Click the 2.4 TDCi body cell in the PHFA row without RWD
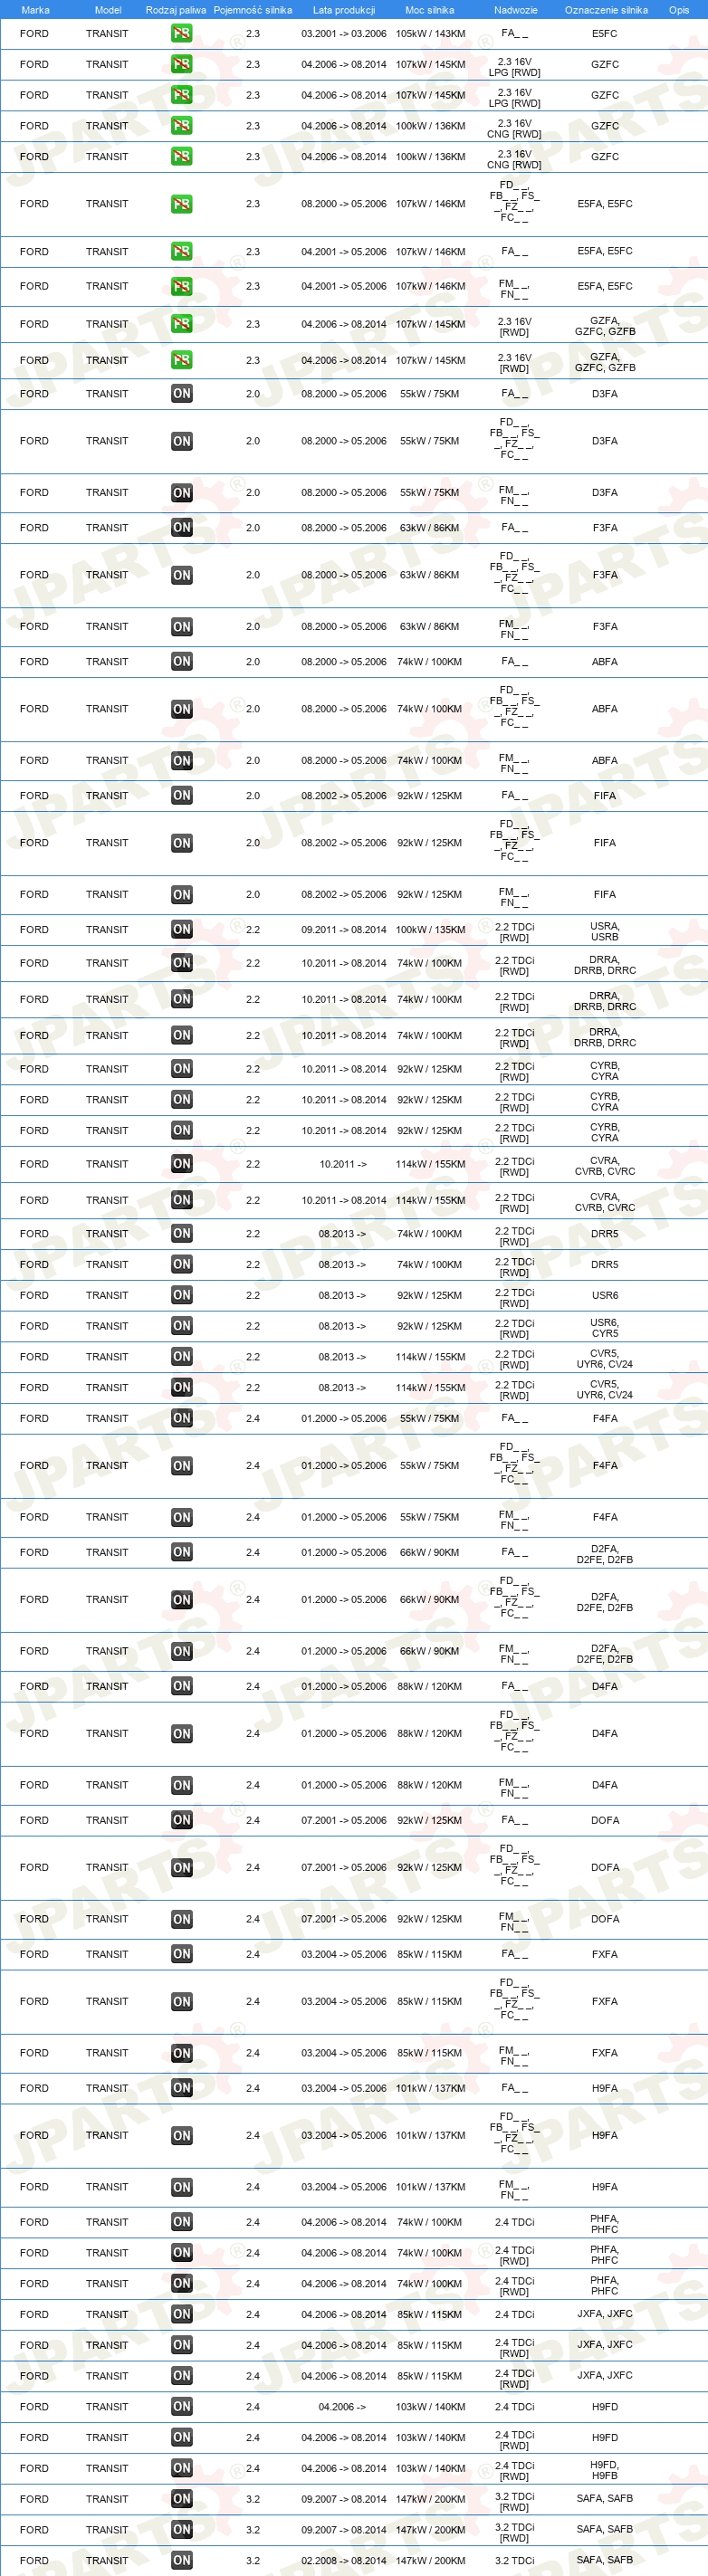This screenshot has height=2576, width=708. [514, 2222]
